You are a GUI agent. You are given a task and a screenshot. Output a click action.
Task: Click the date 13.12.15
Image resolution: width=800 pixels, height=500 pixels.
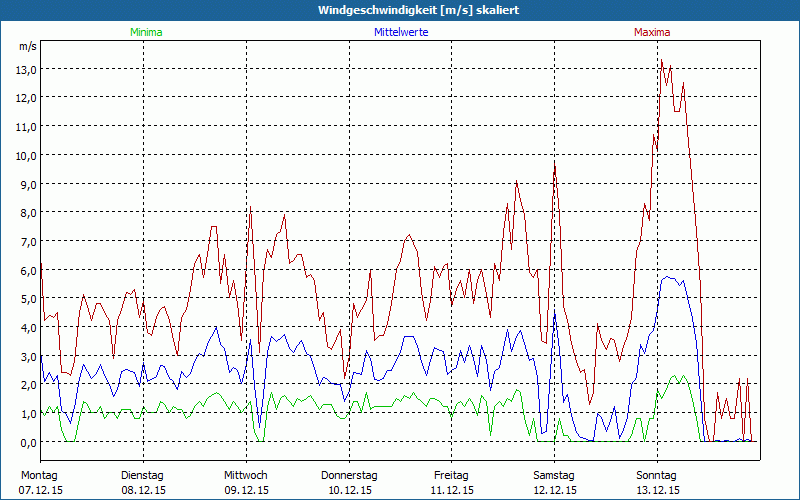pyautogui.click(x=657, y=490)
